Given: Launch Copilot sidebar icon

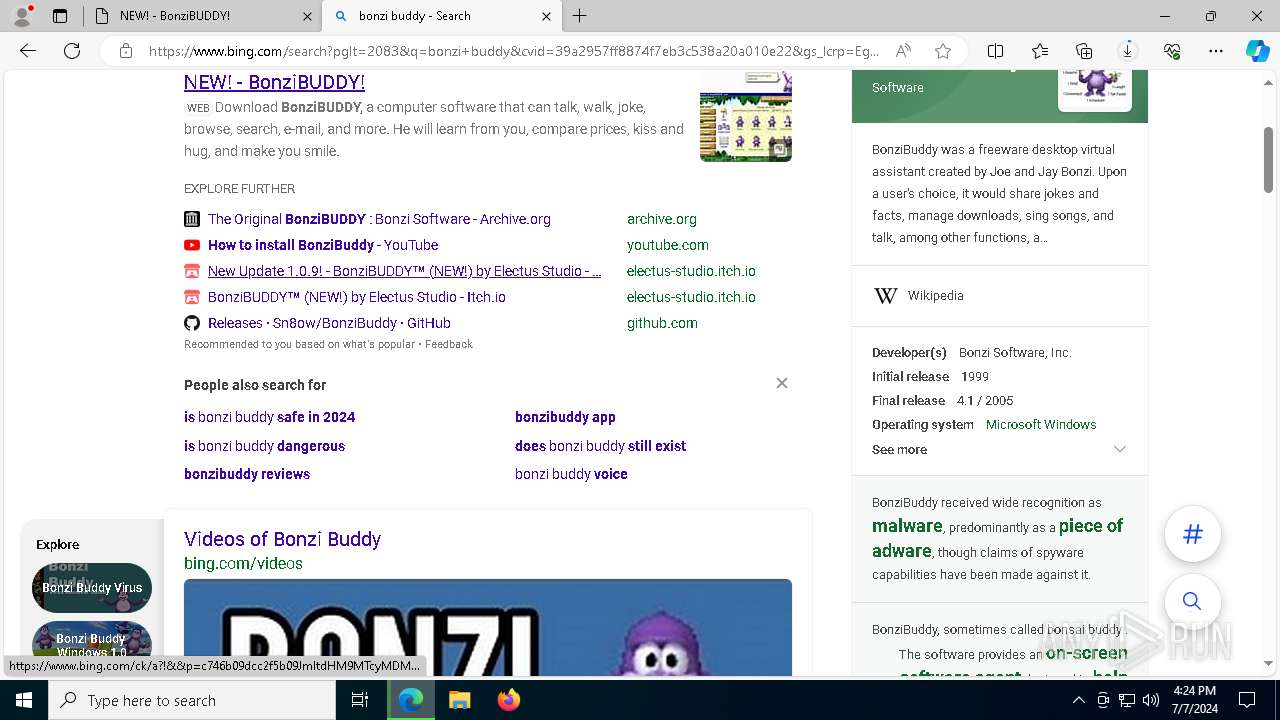Looking at the screenshot, I should (1257, 51).
